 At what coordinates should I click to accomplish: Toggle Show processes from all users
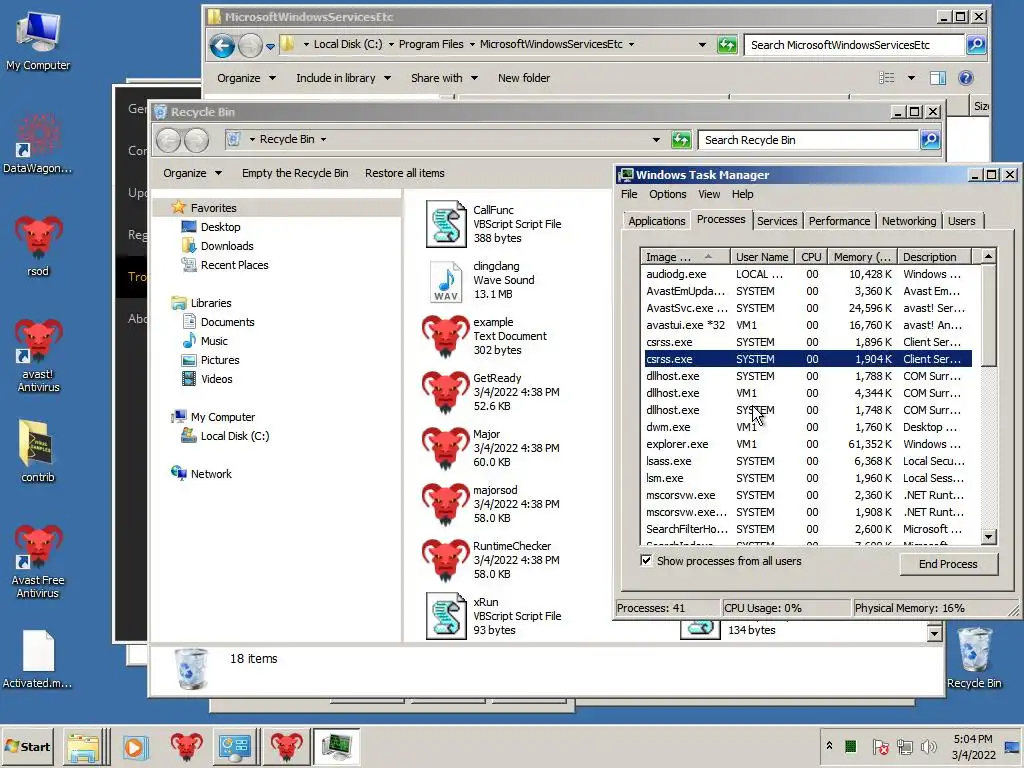tap(646, 560)
